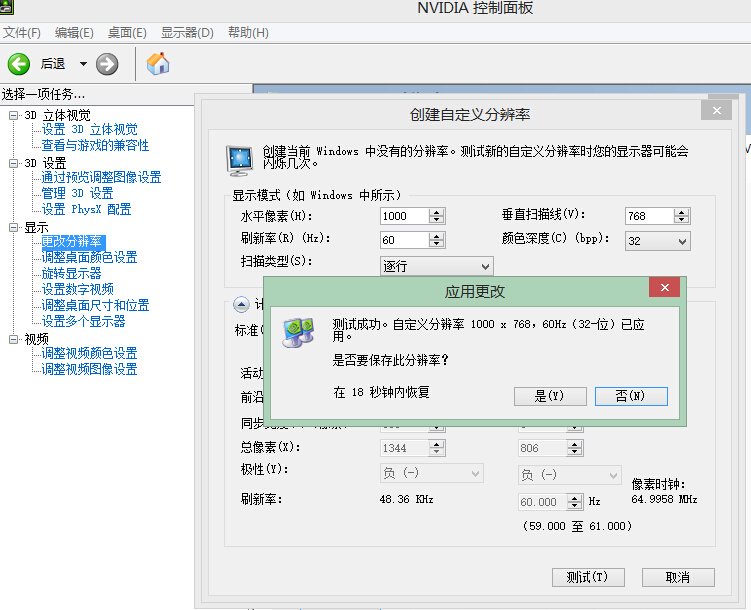Open 通过预览调整图像设置 link
Viewport: 751px width, 610px height.
101,177
